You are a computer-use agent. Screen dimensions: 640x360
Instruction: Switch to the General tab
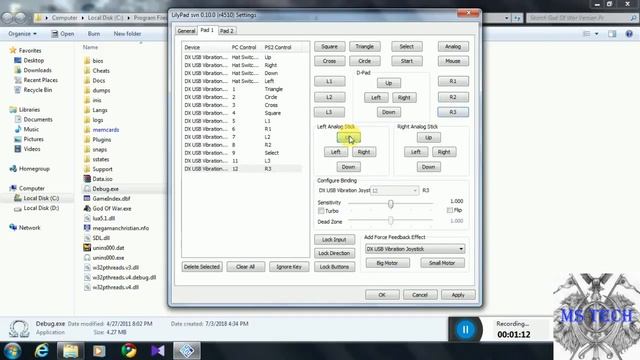point(186,31)
